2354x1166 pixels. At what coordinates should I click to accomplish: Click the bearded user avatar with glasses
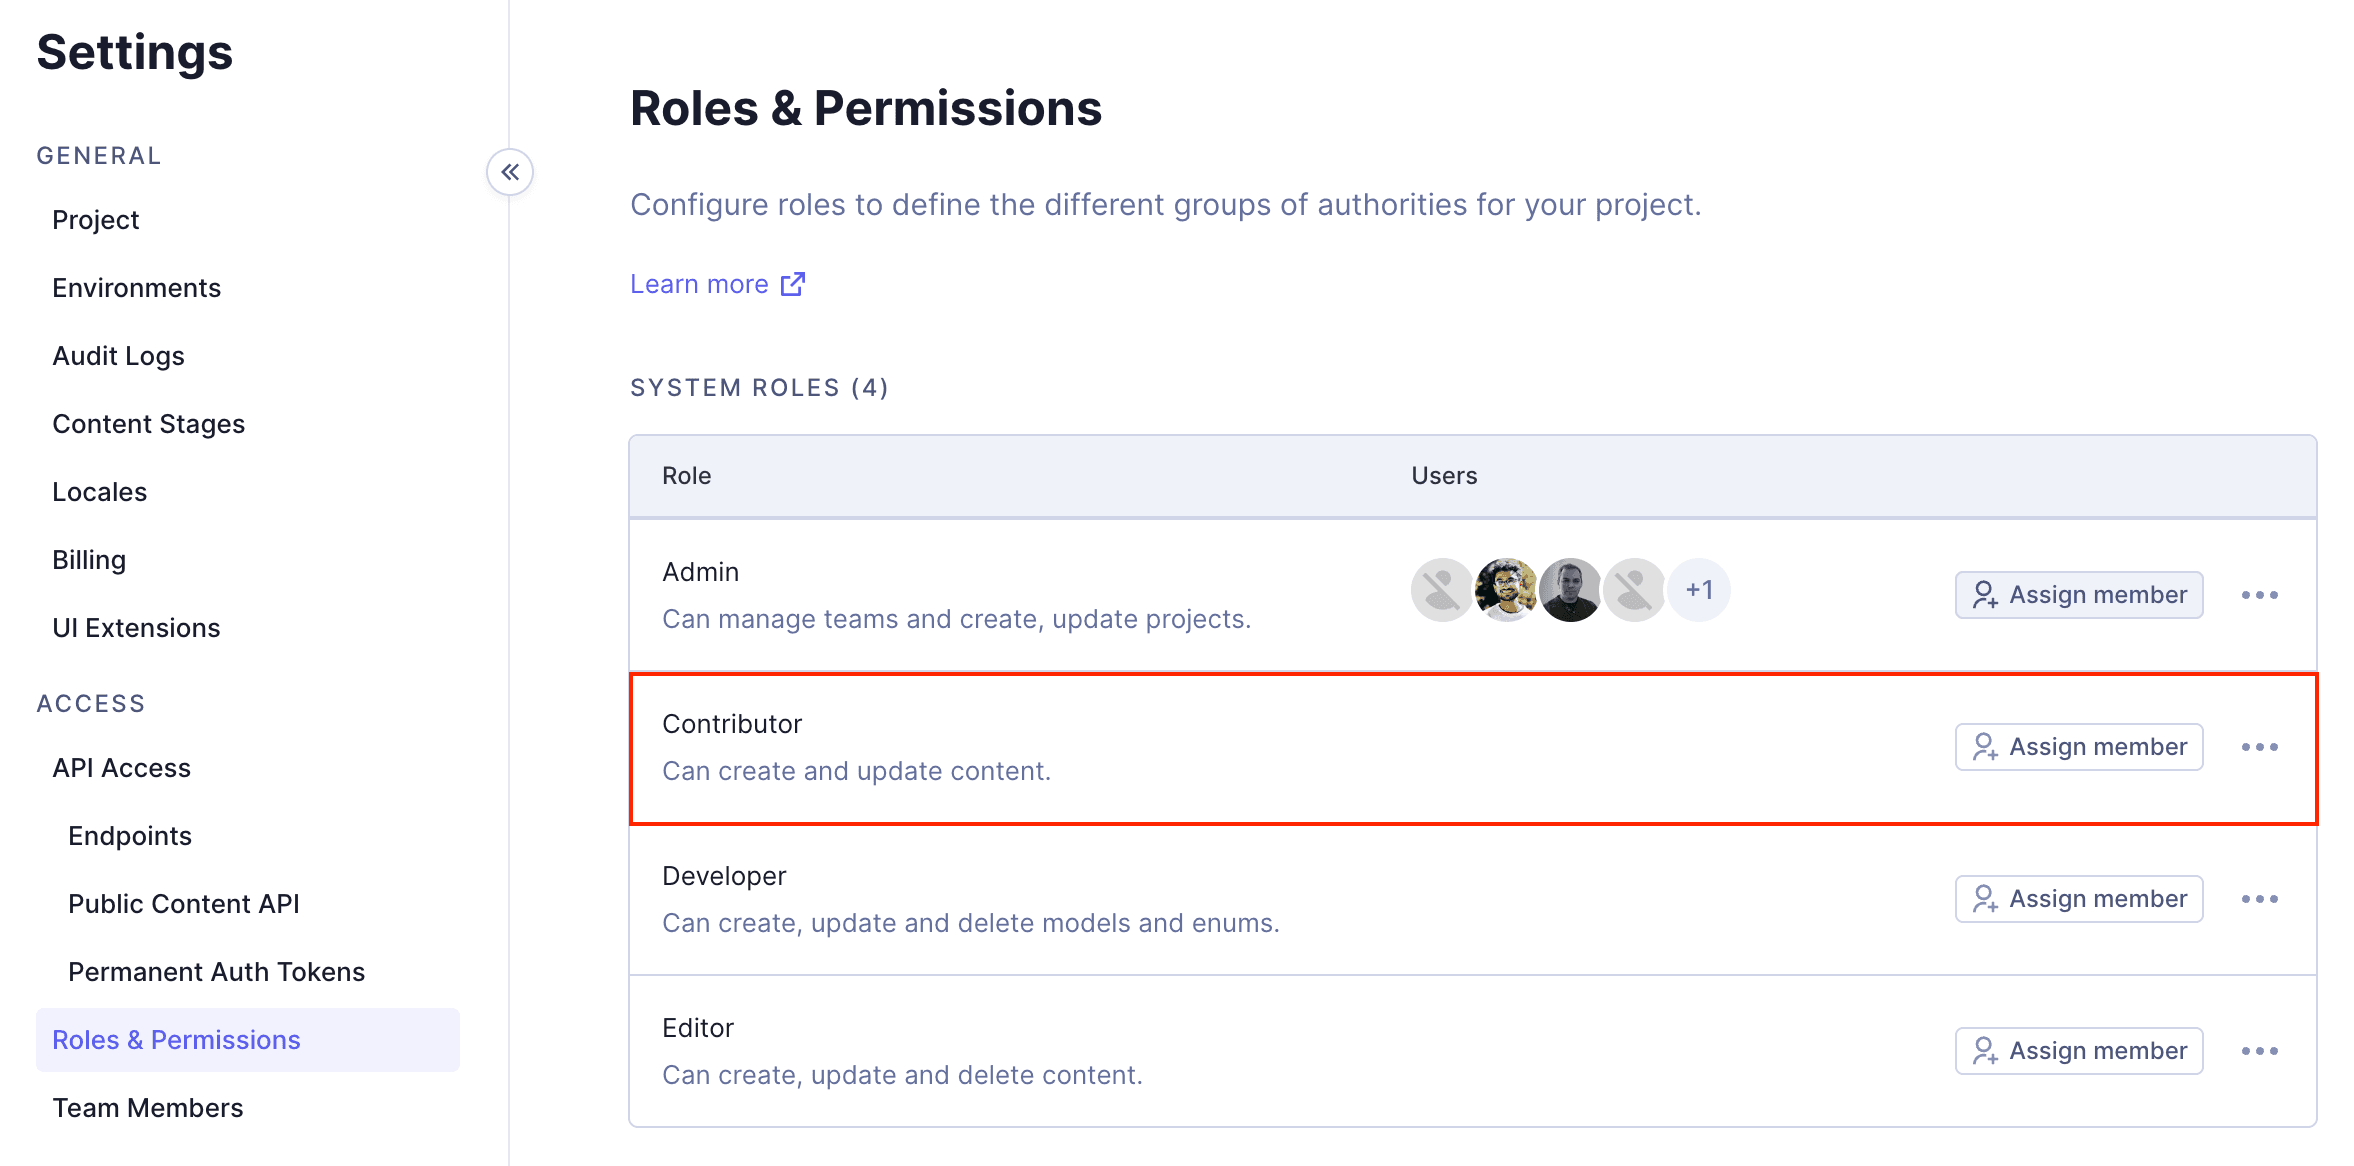pyautogui.click(x=1506, y=590)
